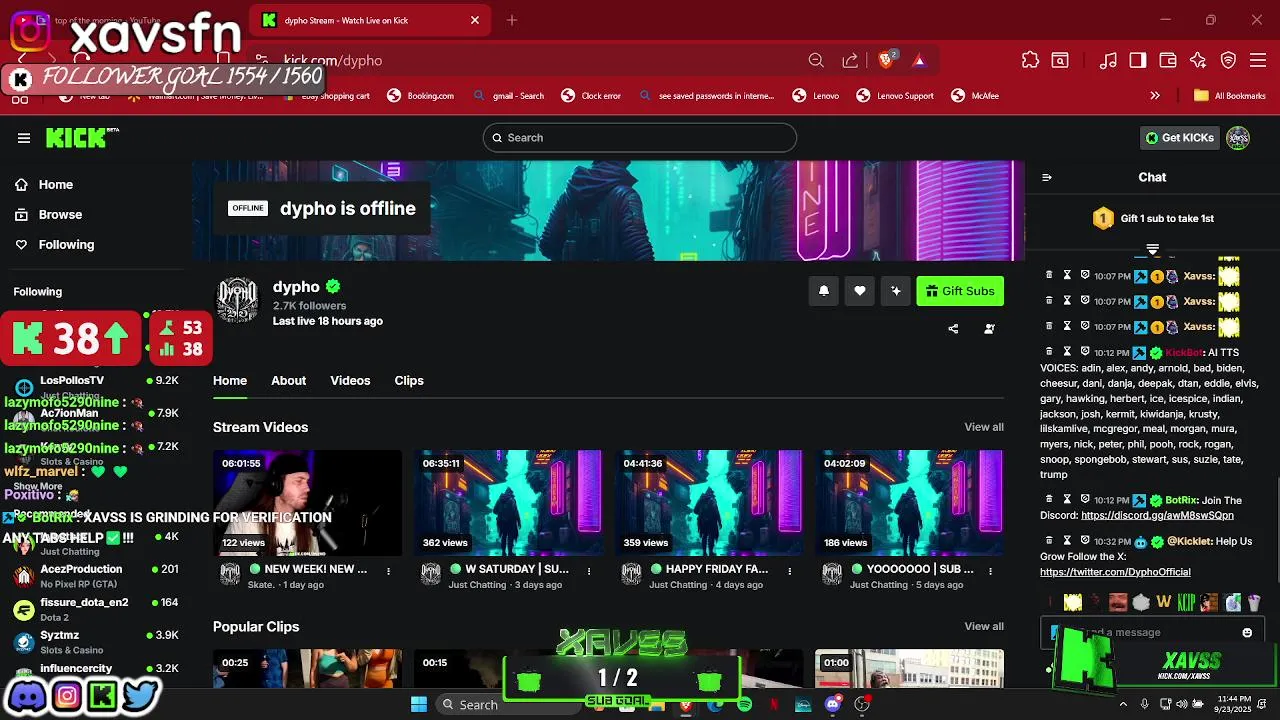
Task: Open Discord from the Windows taskbar
Action: pyautogui.click(x=832, y=704)
